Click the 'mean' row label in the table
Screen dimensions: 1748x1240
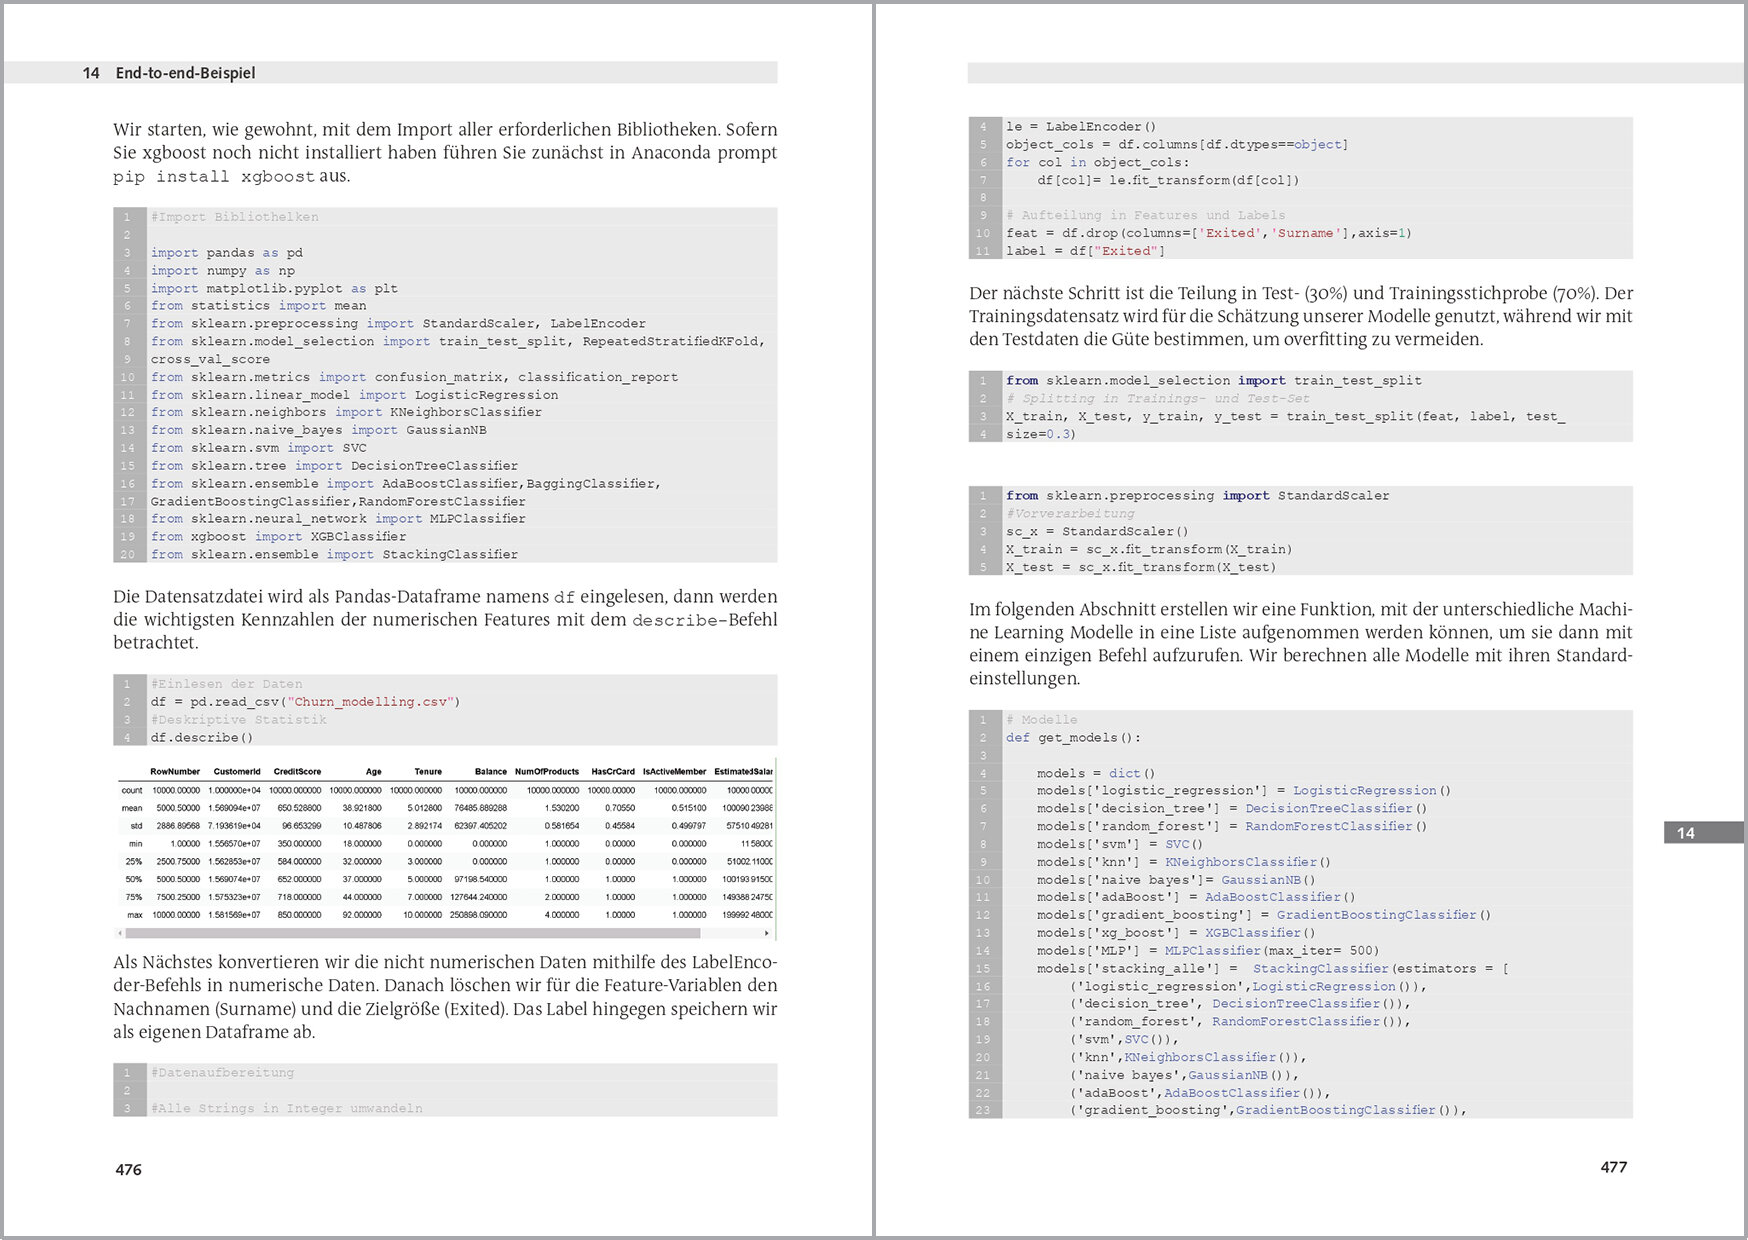click(x=132, y=808)
